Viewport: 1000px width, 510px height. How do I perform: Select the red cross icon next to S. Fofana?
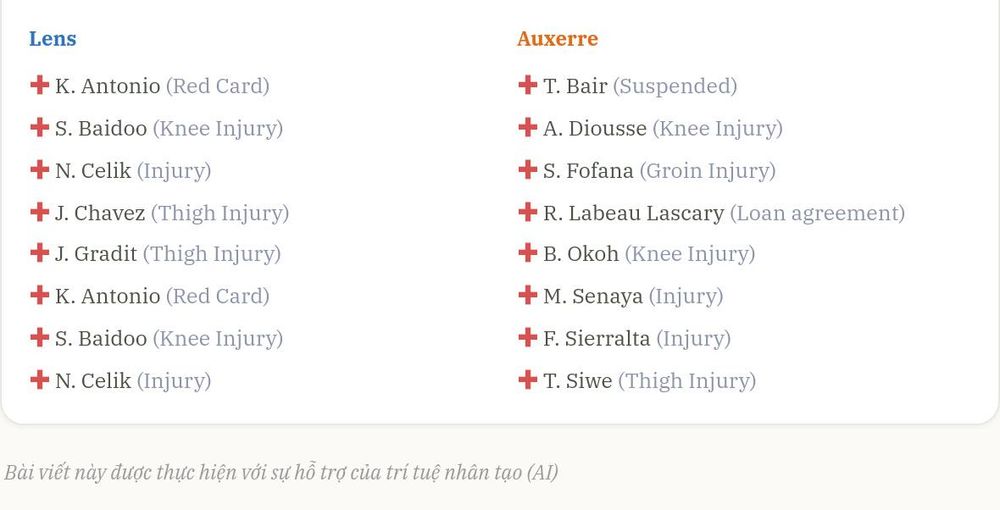527,170
